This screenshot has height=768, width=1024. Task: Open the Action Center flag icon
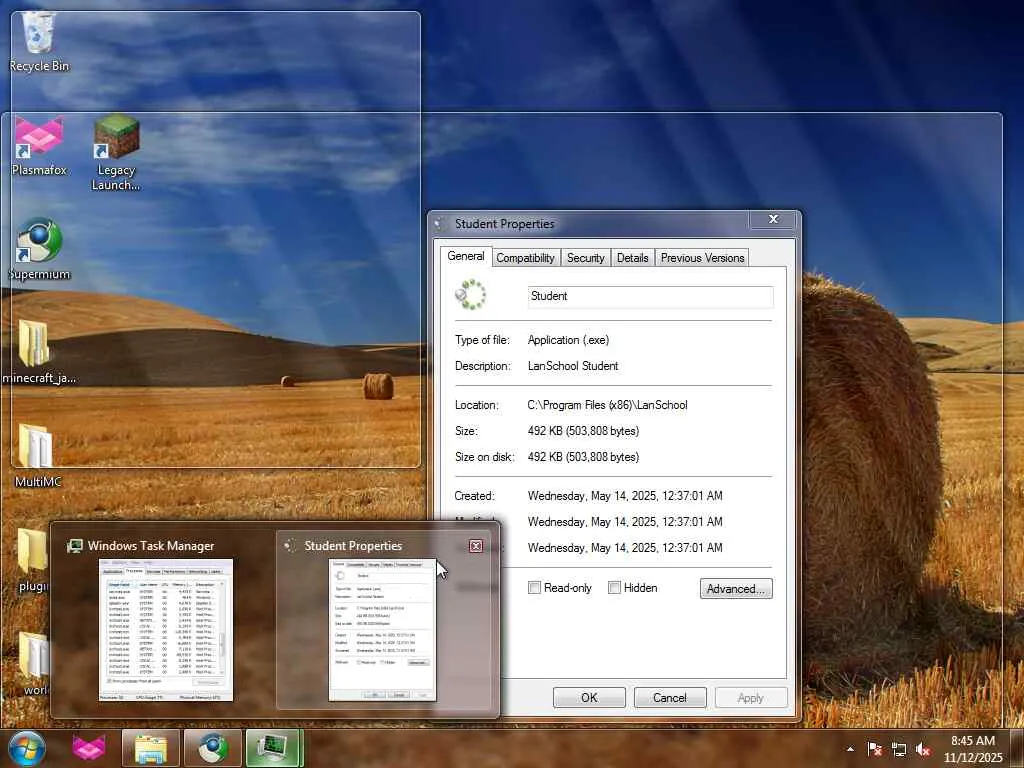tap(874, 749)
